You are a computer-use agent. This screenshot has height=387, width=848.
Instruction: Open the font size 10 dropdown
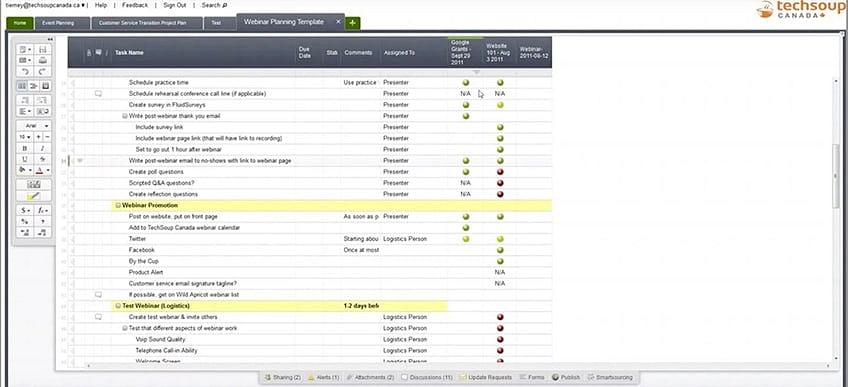click(24, 137)
